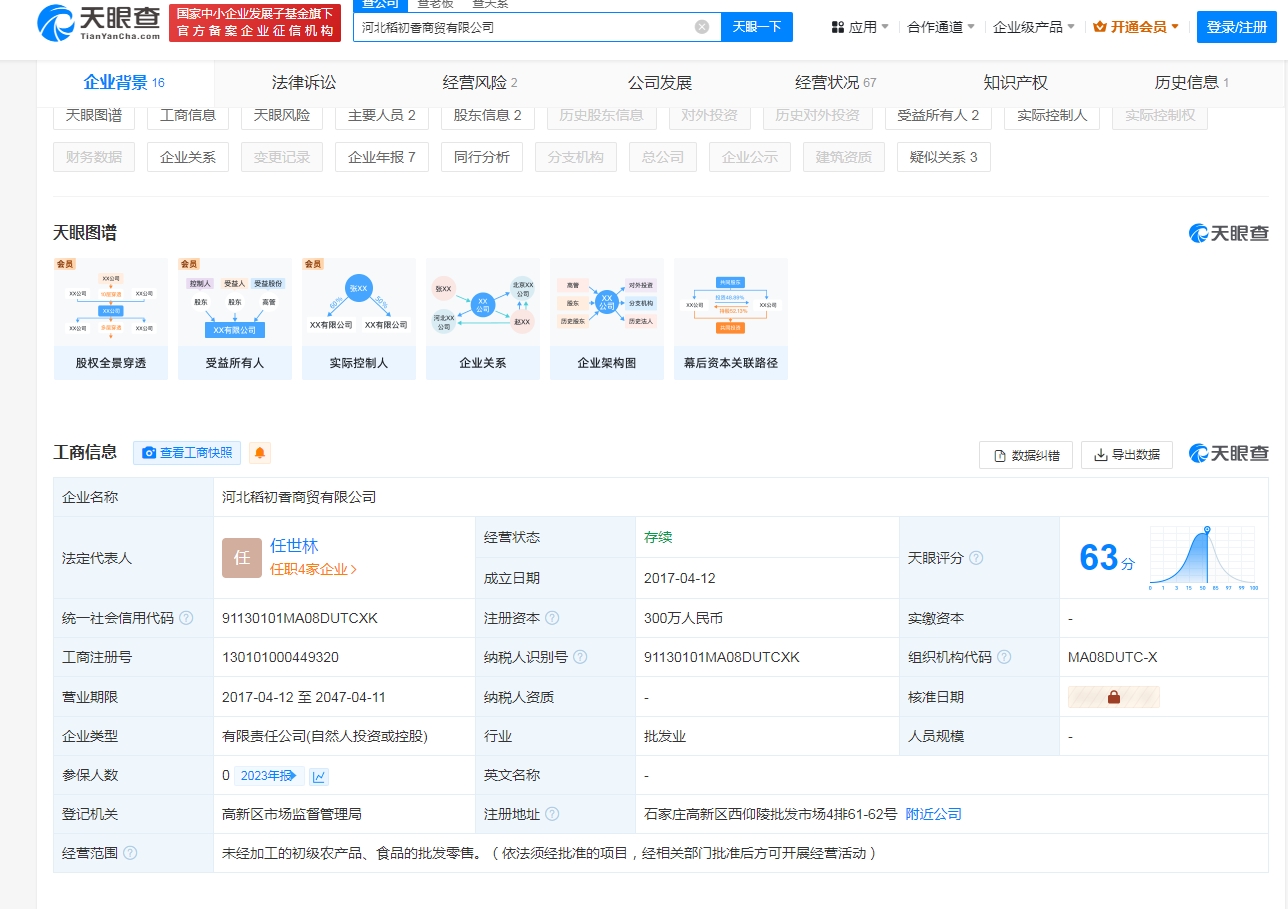Viewport: 1288px width, 909px height.
Task: Click help icon beside 经营范围
Action: (x=130, y=853)
